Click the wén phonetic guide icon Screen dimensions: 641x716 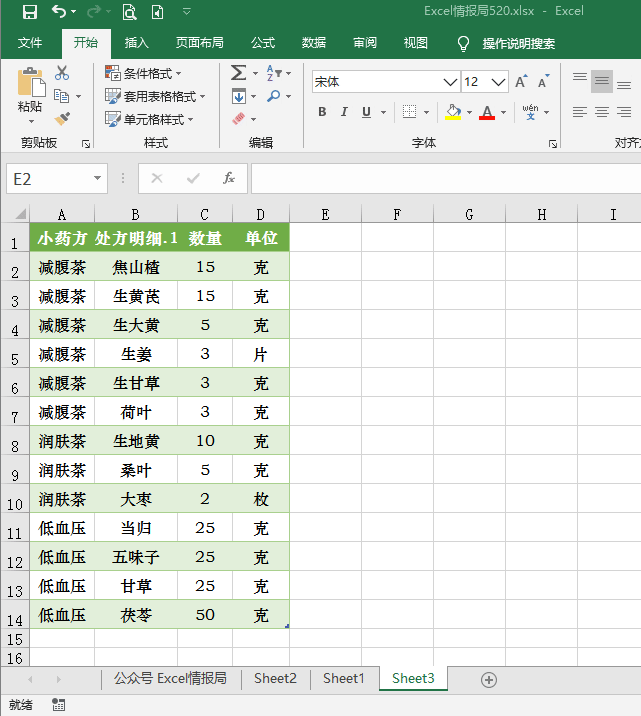(x=531, y=112)
